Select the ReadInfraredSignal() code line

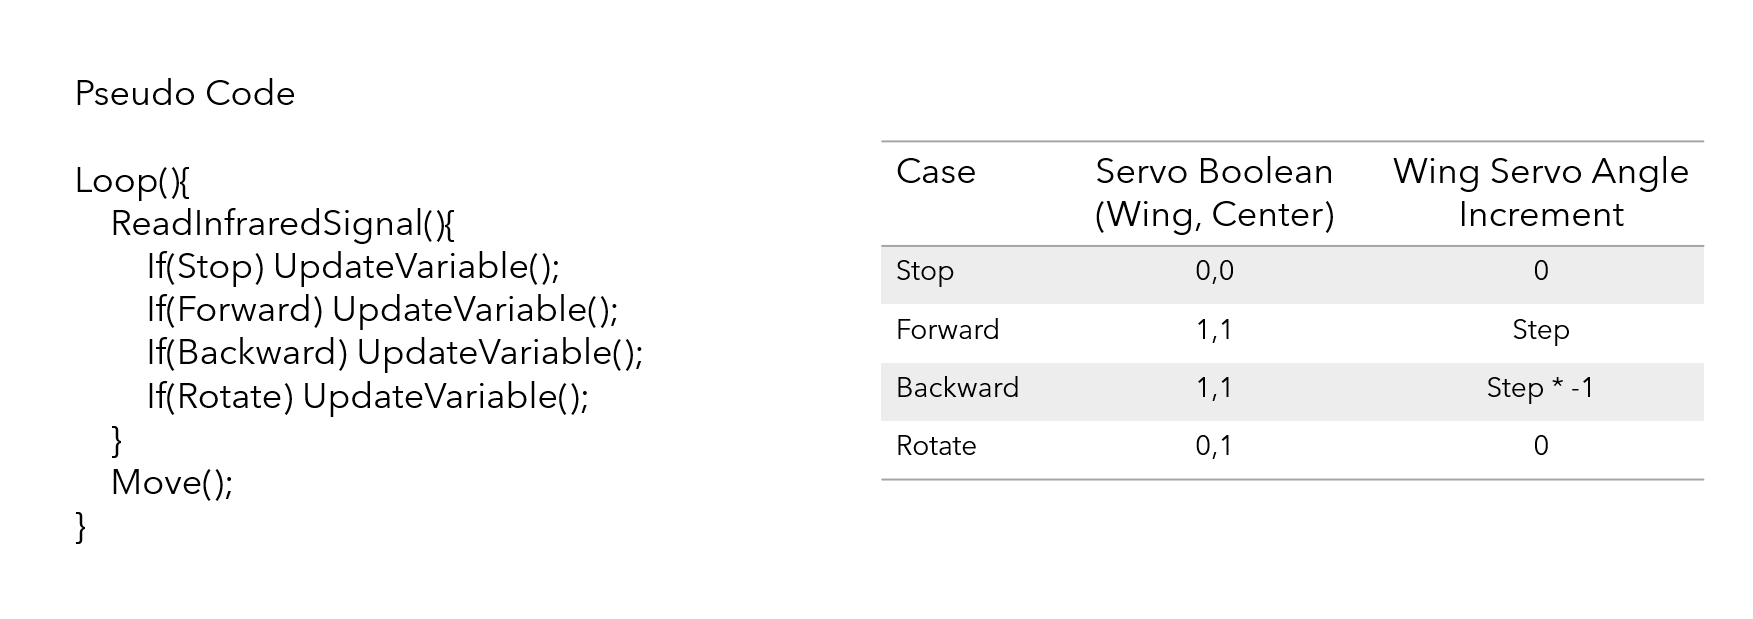coord(282,224)
